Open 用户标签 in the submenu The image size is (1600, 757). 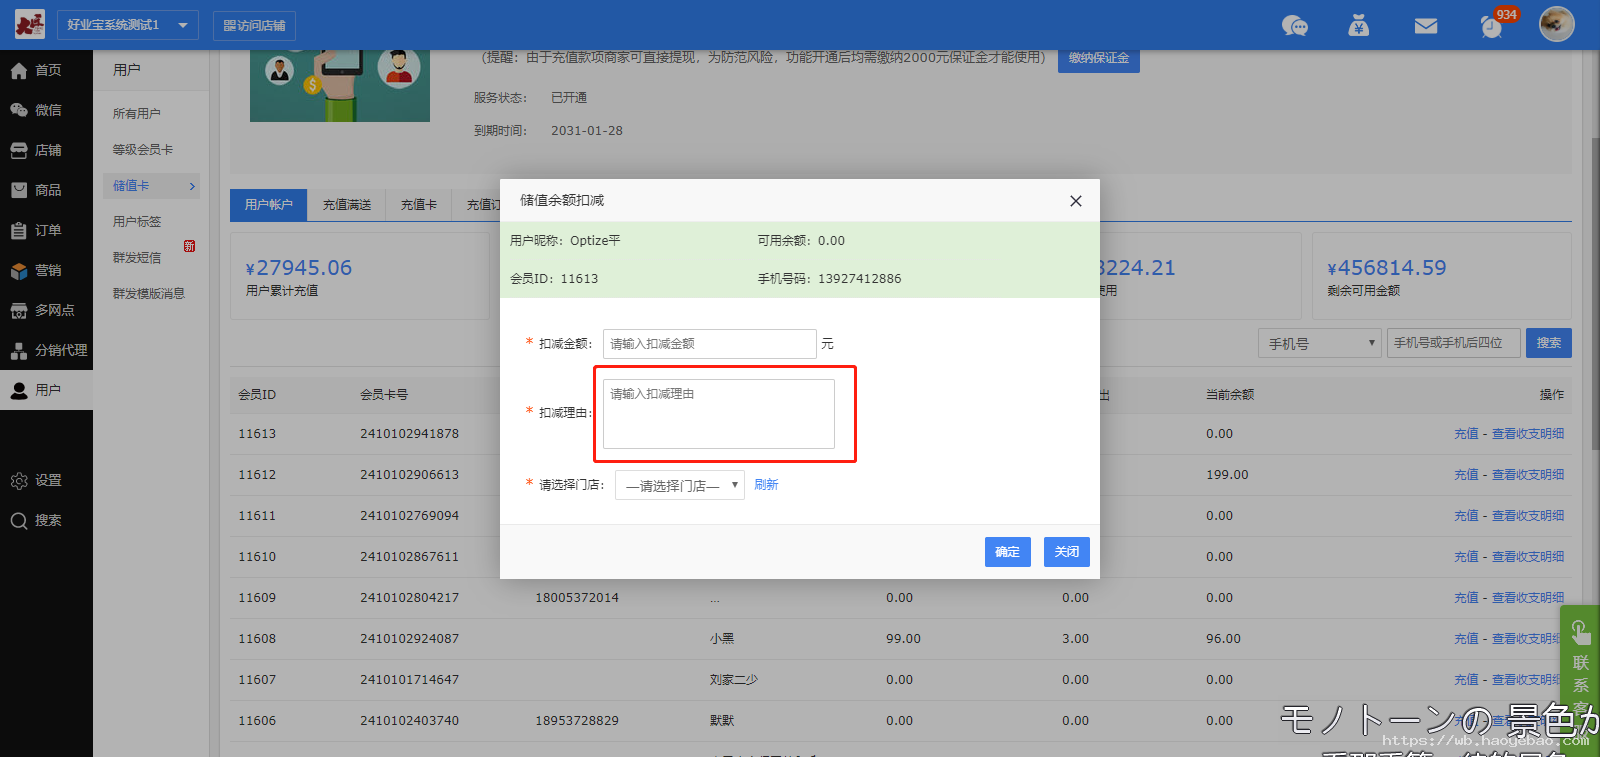[137, 222]
